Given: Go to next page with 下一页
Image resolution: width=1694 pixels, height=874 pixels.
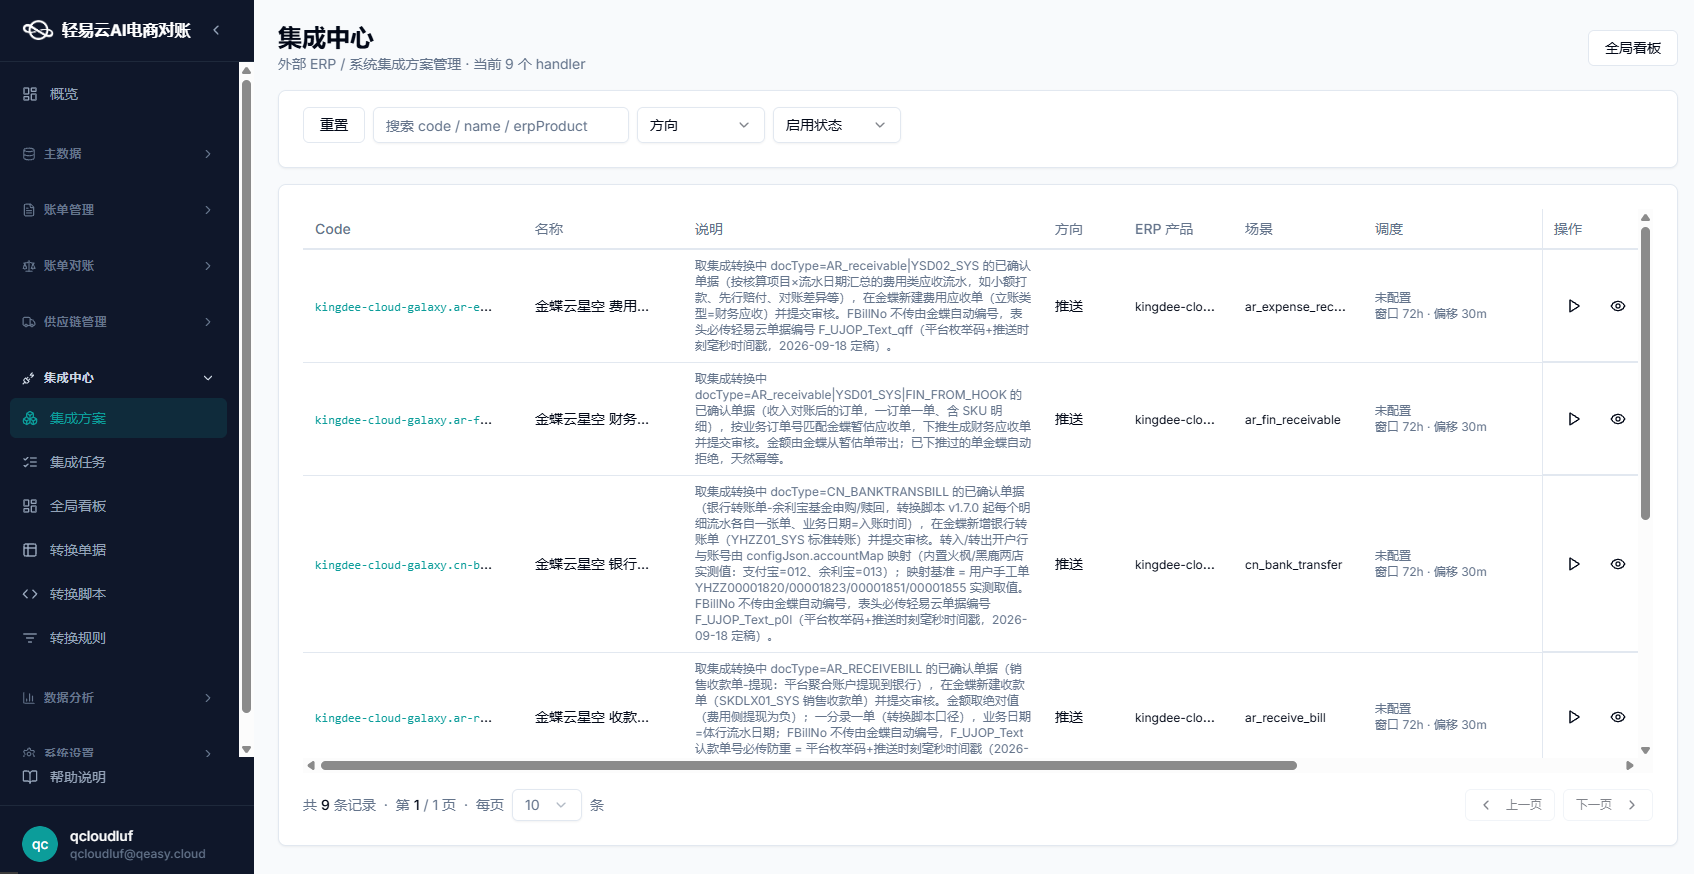Looking at the screenshot, I should 1607,805.
